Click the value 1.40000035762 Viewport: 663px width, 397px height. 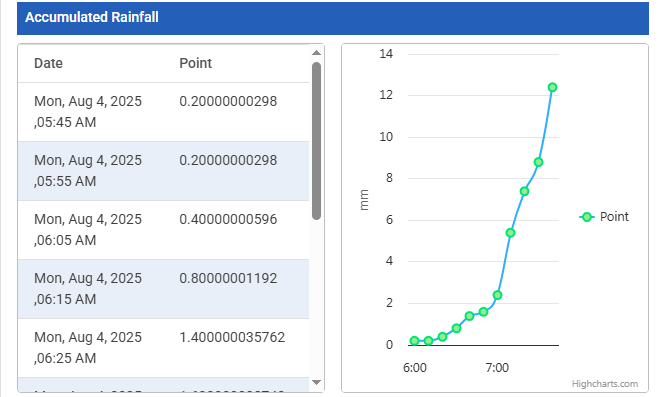click(x=232, y=337)
